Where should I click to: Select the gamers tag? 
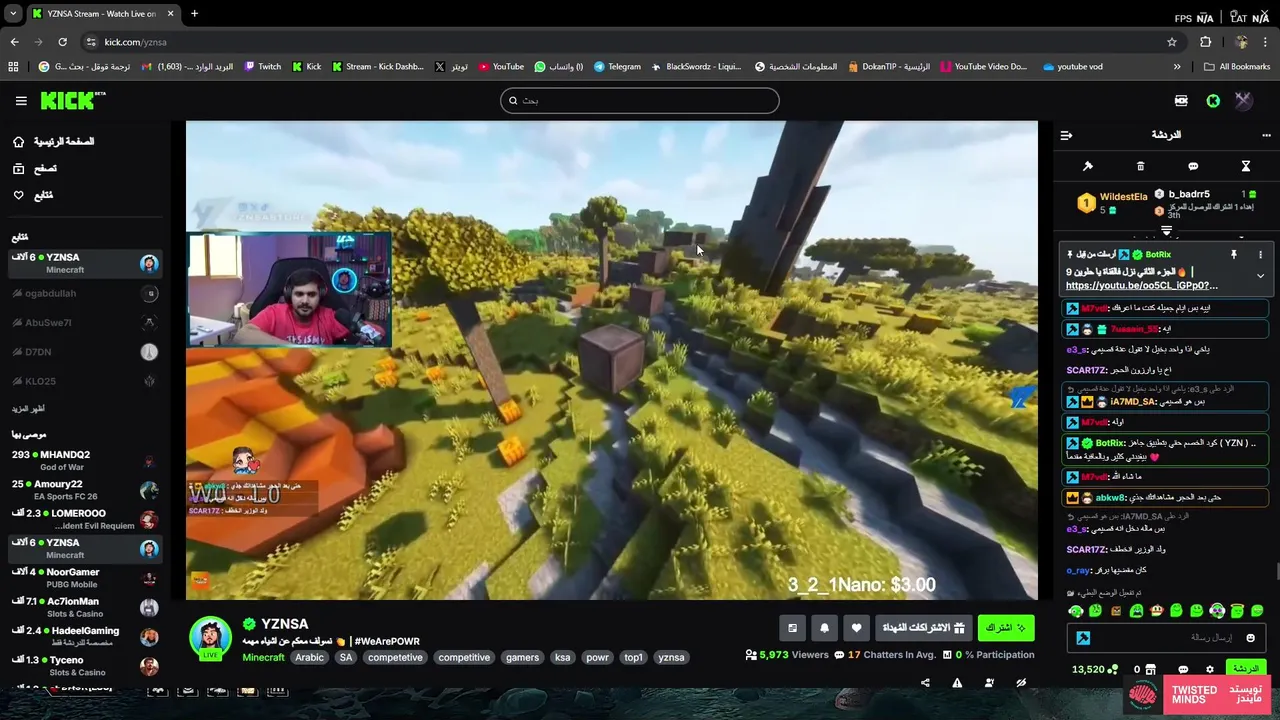(522, 658)
